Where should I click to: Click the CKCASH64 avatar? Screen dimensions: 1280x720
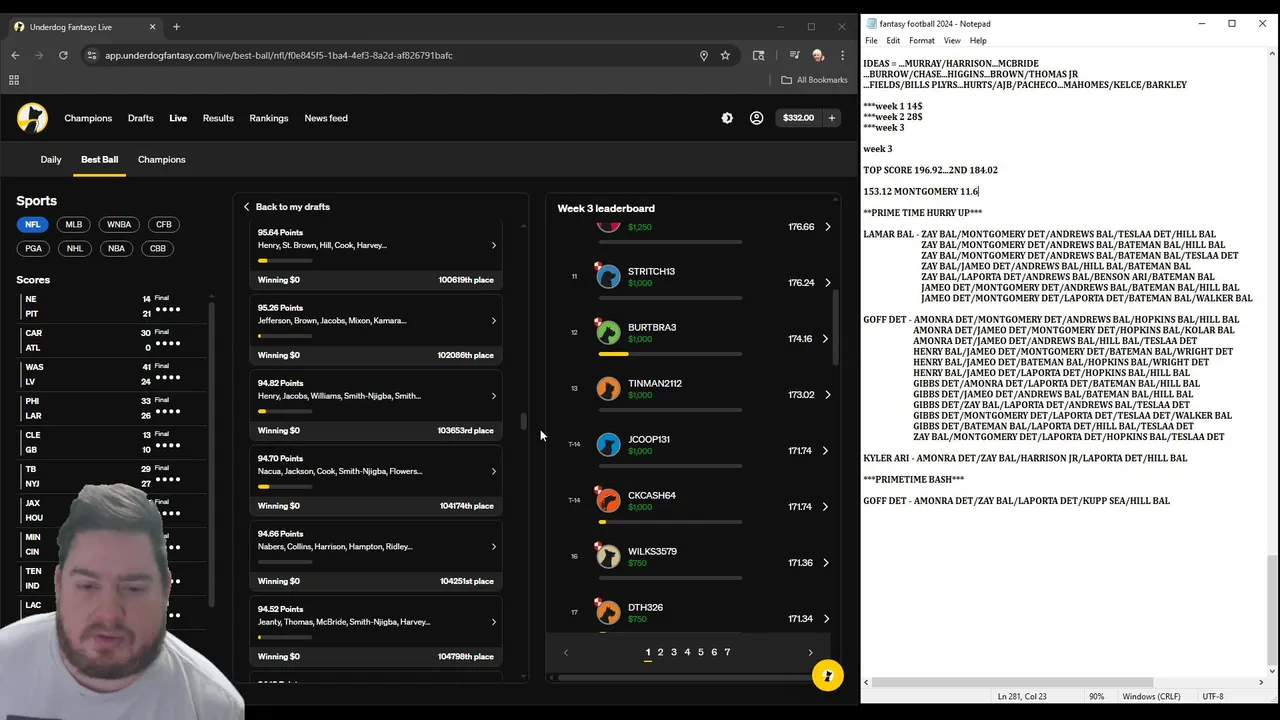[608, 500]
